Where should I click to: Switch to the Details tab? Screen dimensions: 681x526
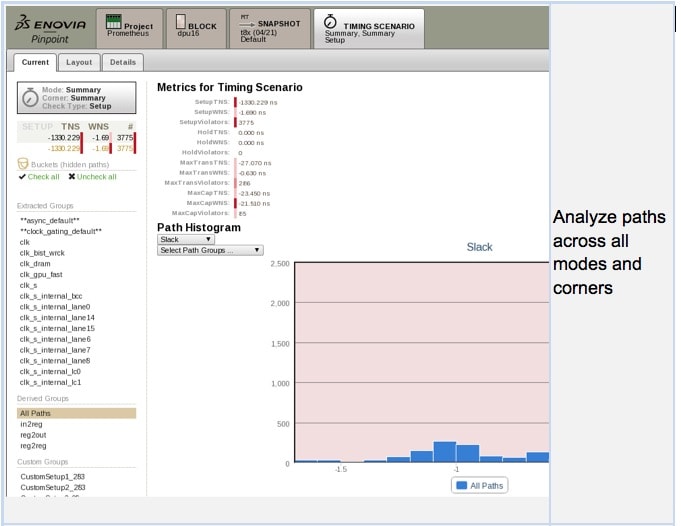pos(123,62)
